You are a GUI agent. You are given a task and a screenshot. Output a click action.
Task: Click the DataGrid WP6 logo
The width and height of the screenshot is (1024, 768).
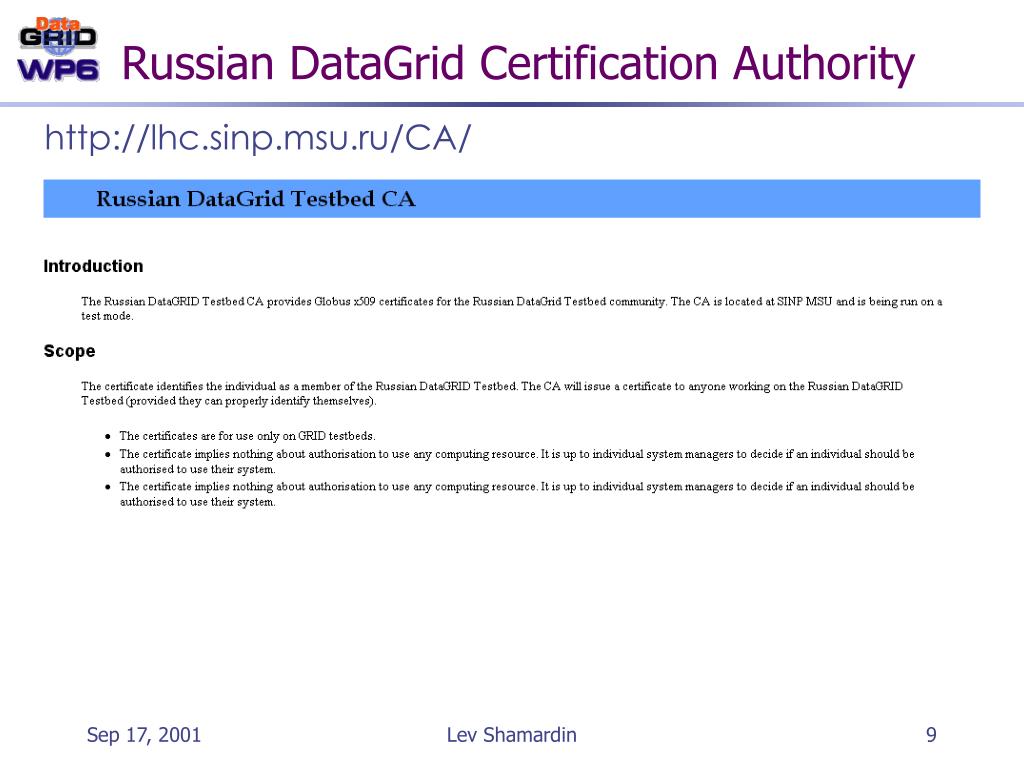point(58,50)
